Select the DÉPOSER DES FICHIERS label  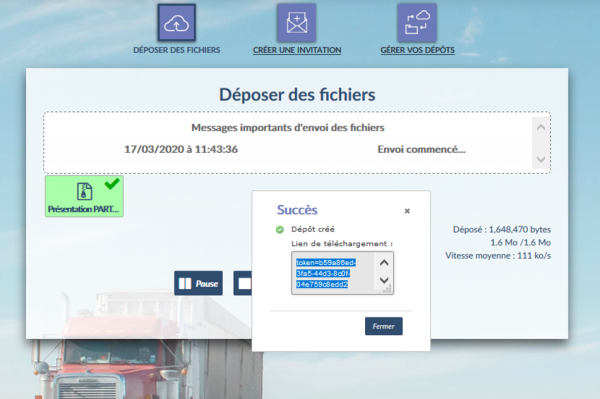pyautogui.click(x=176, y=50)
